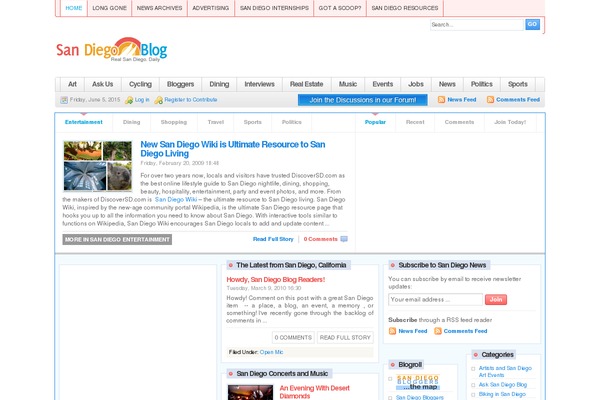This screenshot has height=400, width=600.
Task: Click READ FULL STORY button under Howdy post
Action: click(x=345, y=338)
